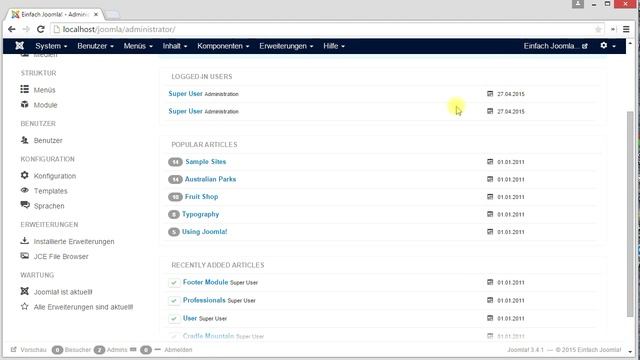Click the Alle Erweiterungen star icon
The height and width of the screenshot is (360, 640).
[24, 306]
